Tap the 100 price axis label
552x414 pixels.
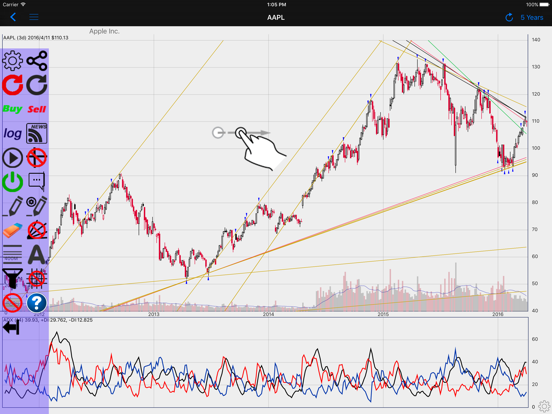(536, 148)
